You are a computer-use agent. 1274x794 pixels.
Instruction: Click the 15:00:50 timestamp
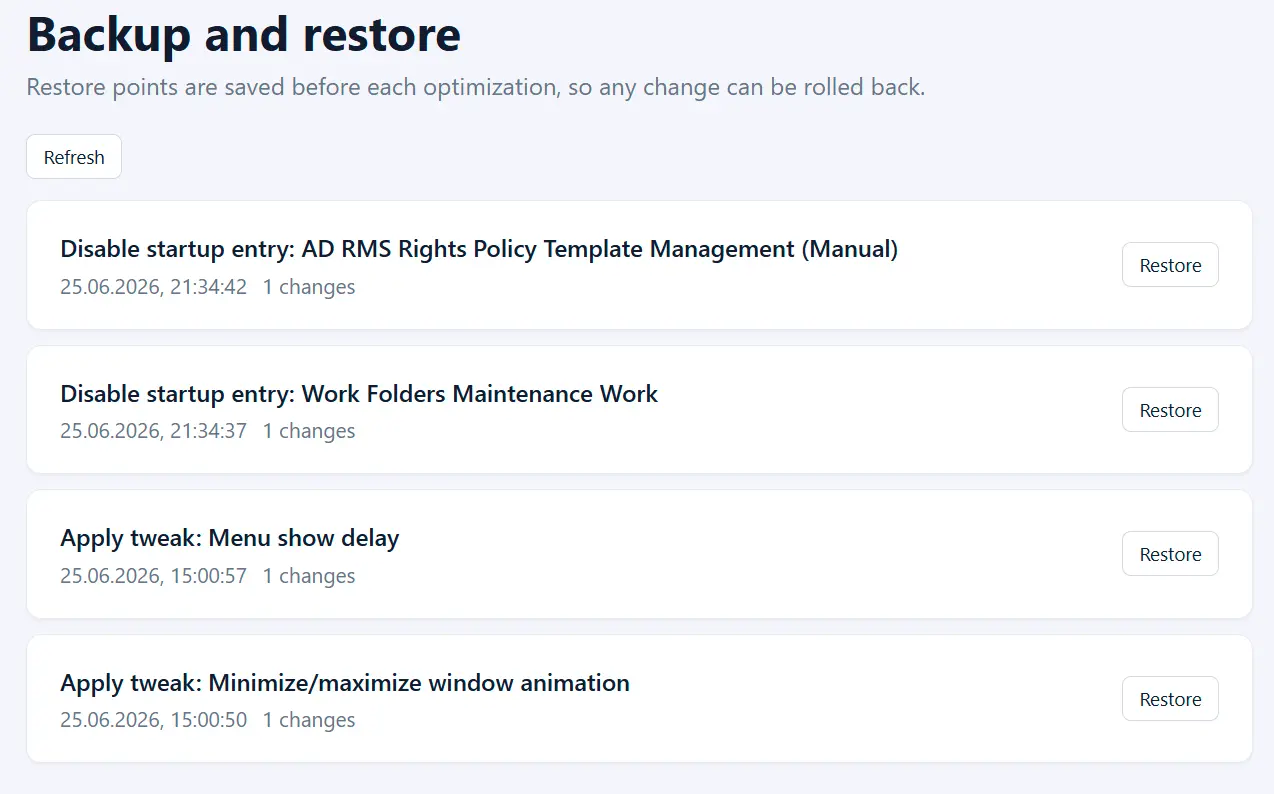[x=153, y=720]
